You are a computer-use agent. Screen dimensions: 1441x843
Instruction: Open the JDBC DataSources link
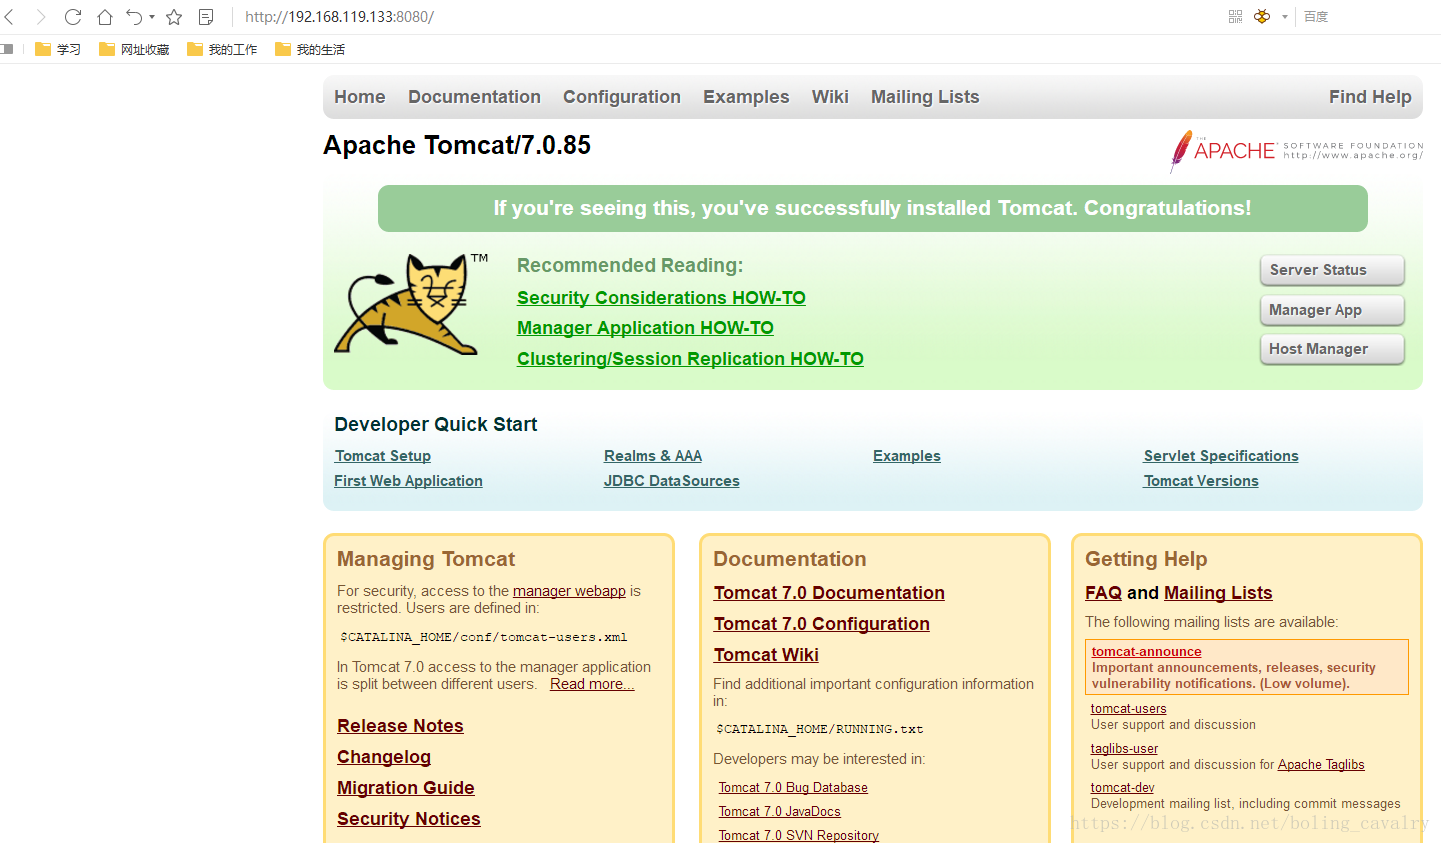(x=672, y=481)
